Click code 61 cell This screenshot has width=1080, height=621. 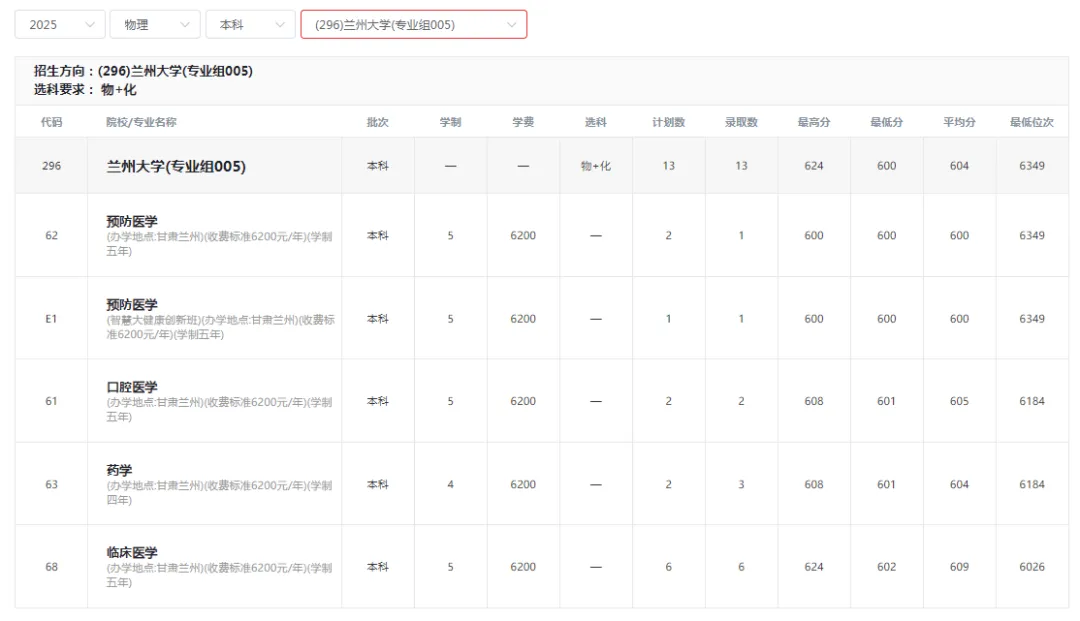(x=52, y=401)
